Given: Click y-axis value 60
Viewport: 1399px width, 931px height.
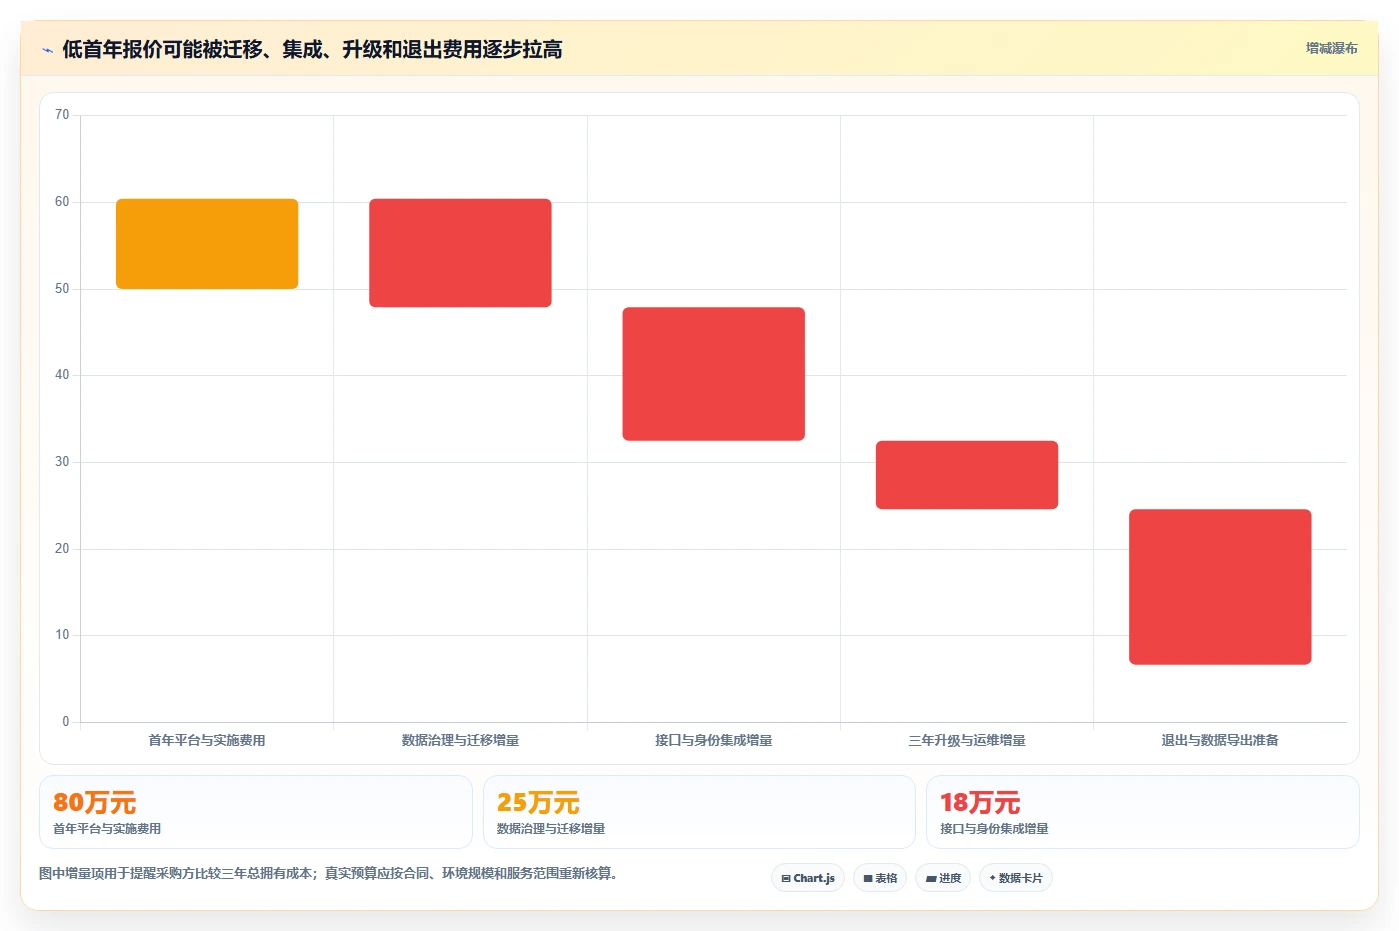Looking at the screenshot, I should 62,202.
